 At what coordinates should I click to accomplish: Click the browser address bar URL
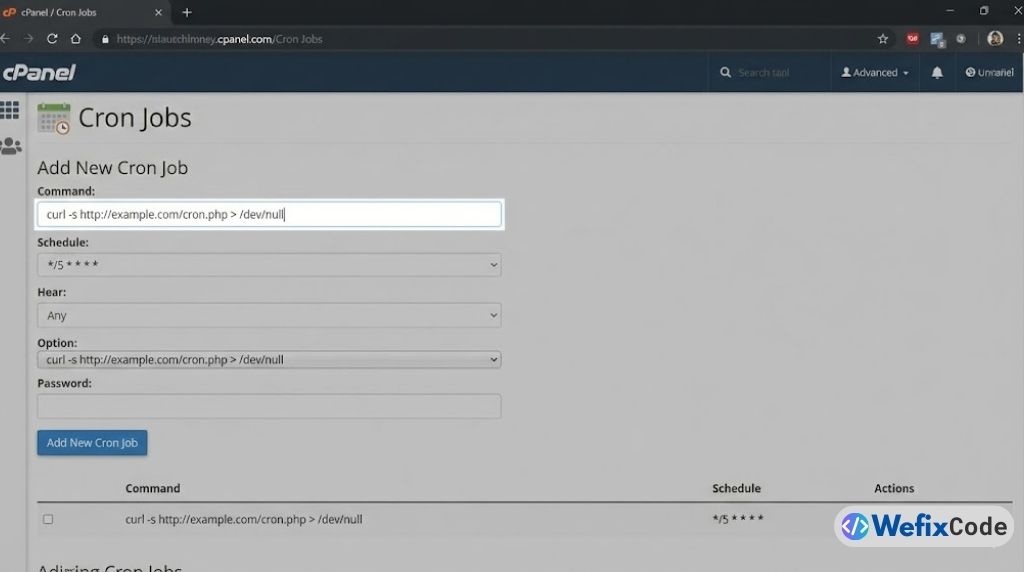tap(219, 39)
